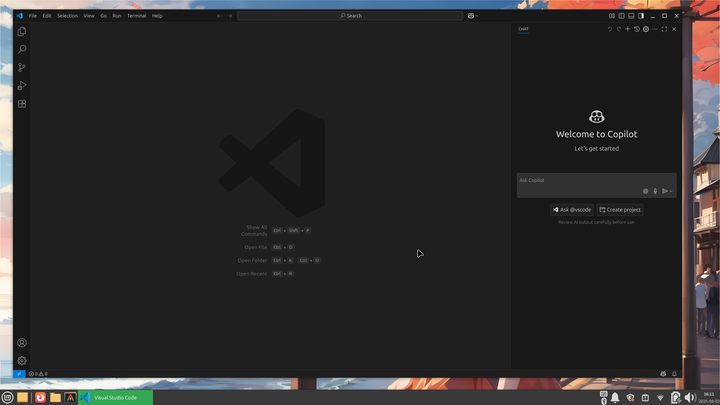The width and height of the screenshot is (720, 405).
Task: Open the Search view in activity bar
Action: 22,50
